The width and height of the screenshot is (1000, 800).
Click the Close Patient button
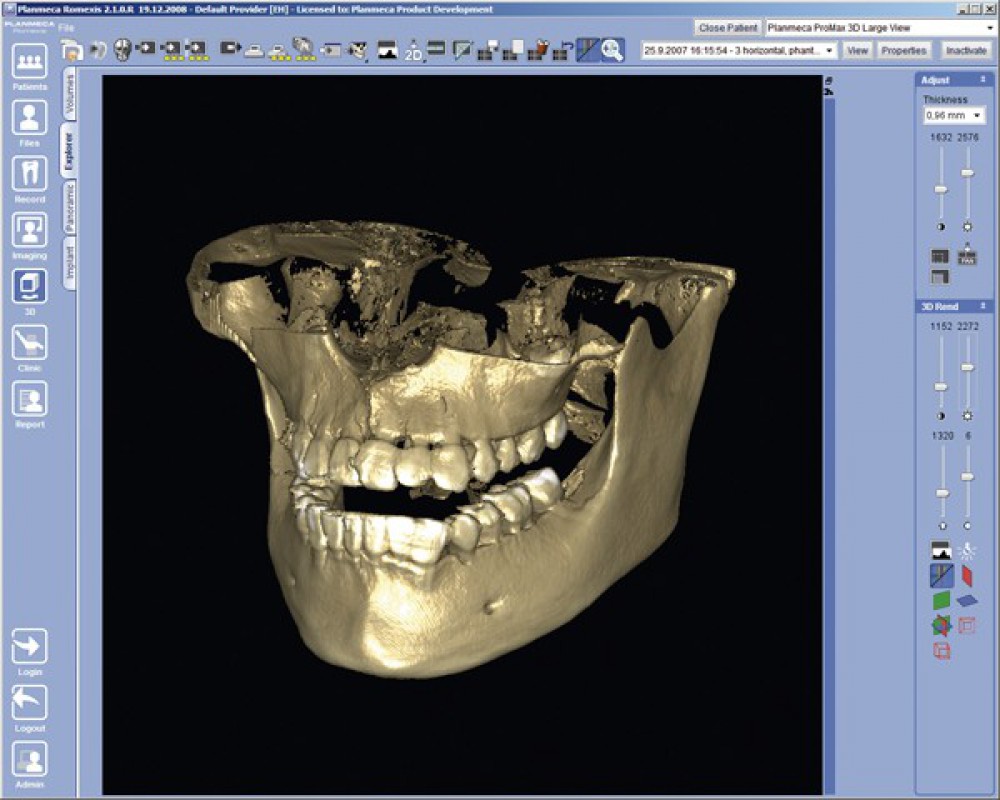(x=728, y=28)
